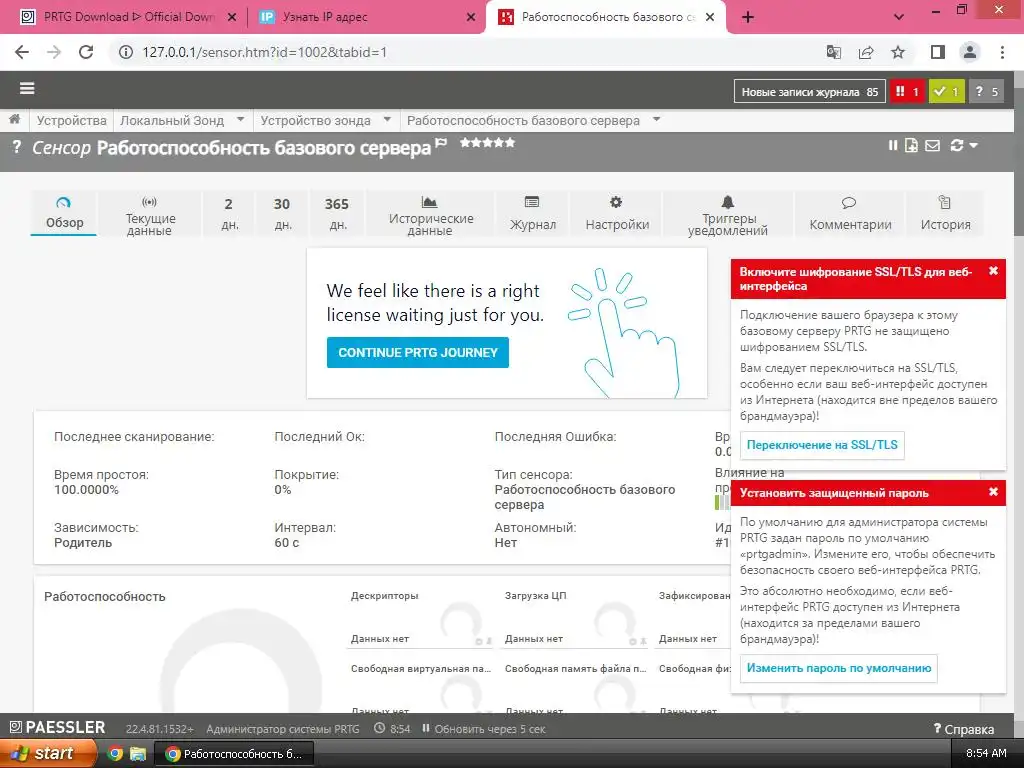Open the Настройки settings tab
Viewport: 1024px width, 768px height.
pos(616,213)
